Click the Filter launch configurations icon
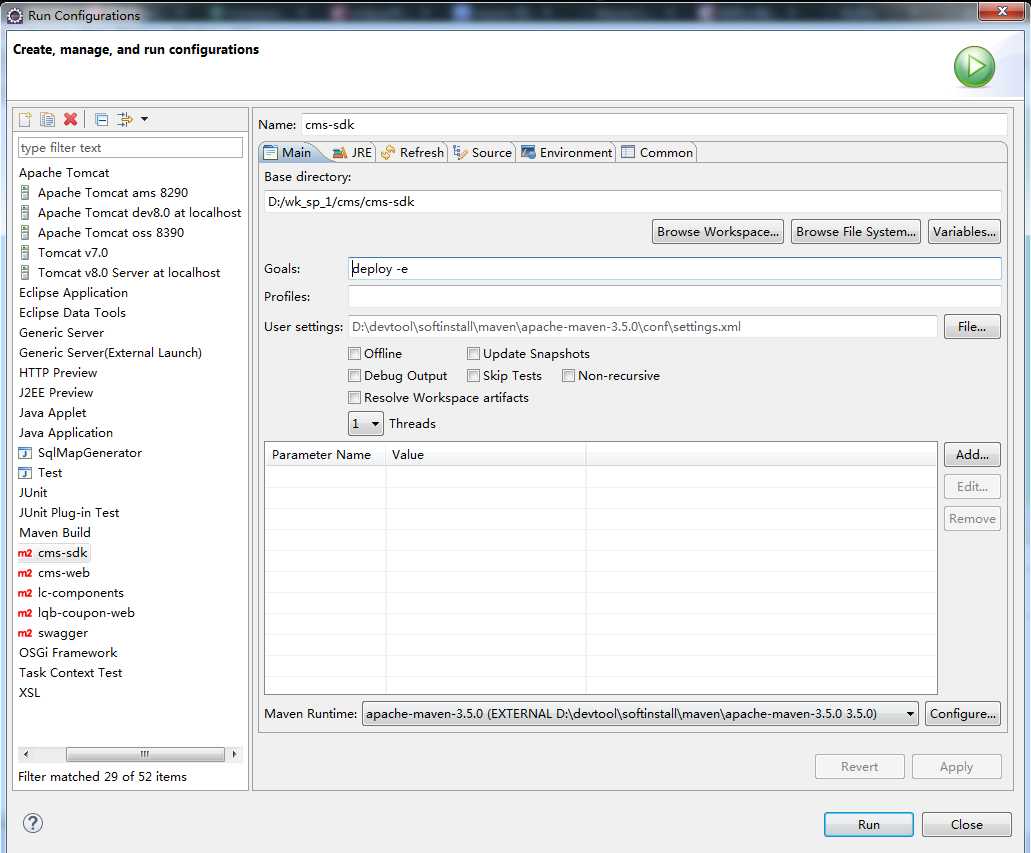This screenshot has height=853, width=1031. [x=124, y=119]
